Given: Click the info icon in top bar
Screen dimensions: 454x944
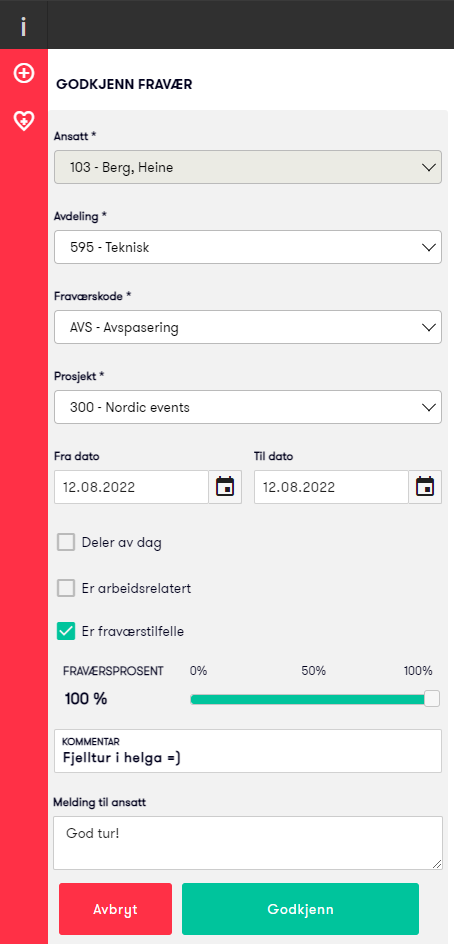Looking at the screenshot, I should (23, 26).
